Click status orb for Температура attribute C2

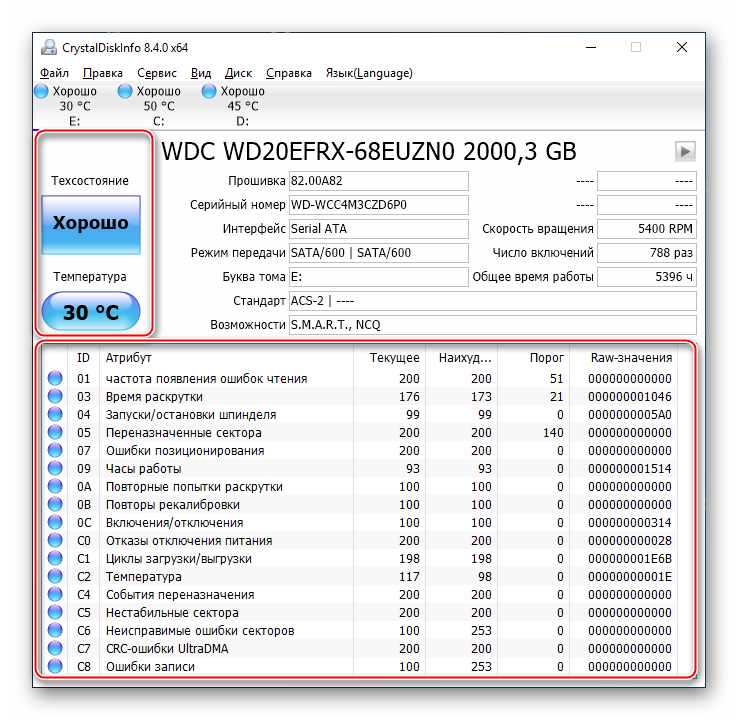coord(55,576)
